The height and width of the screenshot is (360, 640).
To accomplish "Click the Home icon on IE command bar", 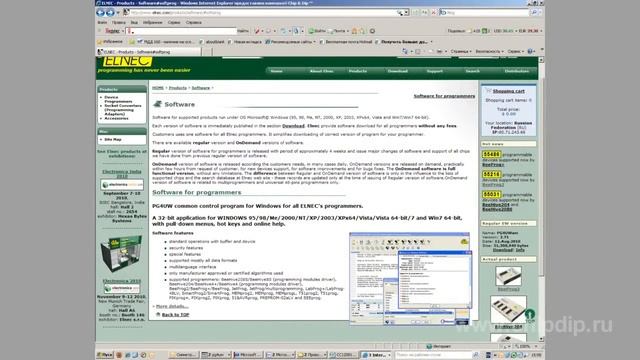I will click(404, 51).
